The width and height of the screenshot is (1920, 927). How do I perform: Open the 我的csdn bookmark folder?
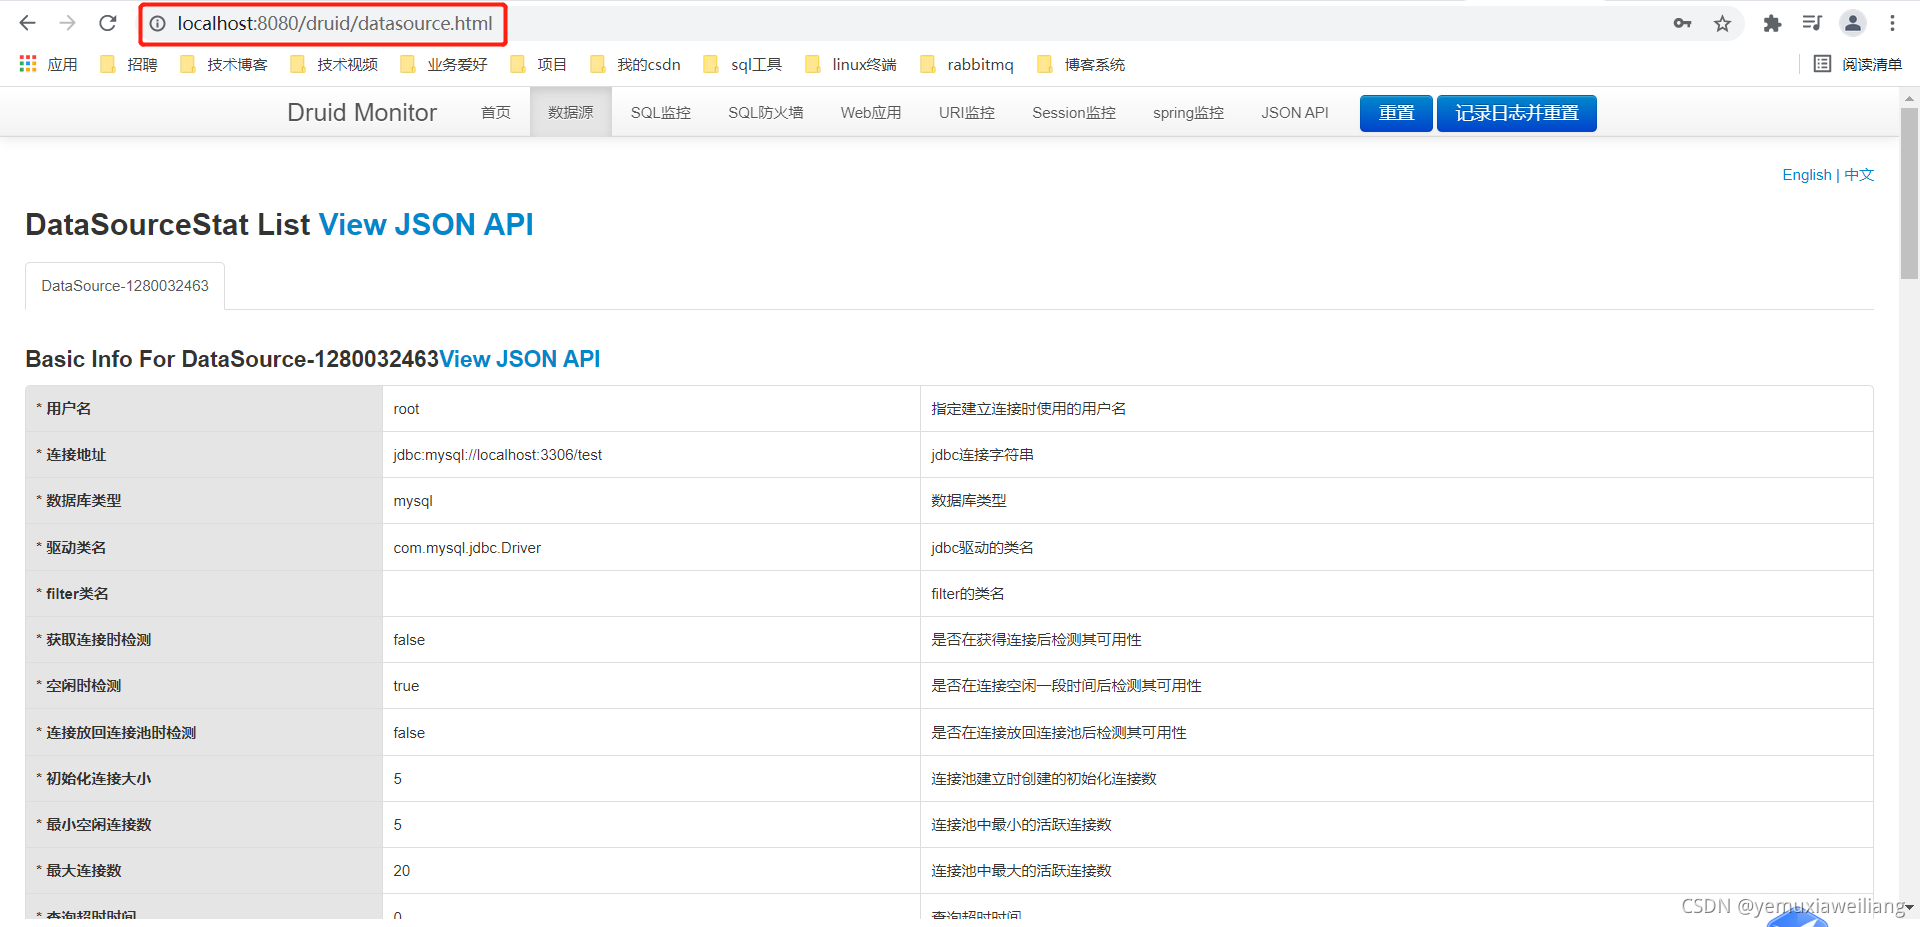tap(635, 64)
